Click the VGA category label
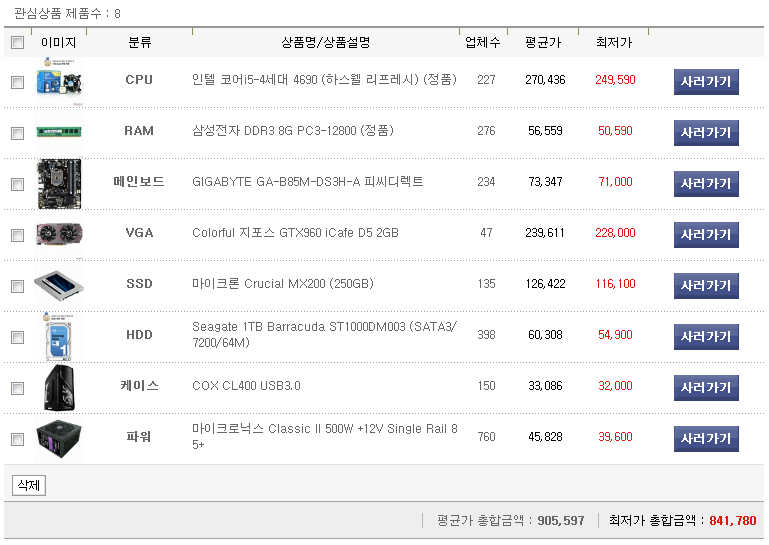769x545 pixels. click(139, 233)
